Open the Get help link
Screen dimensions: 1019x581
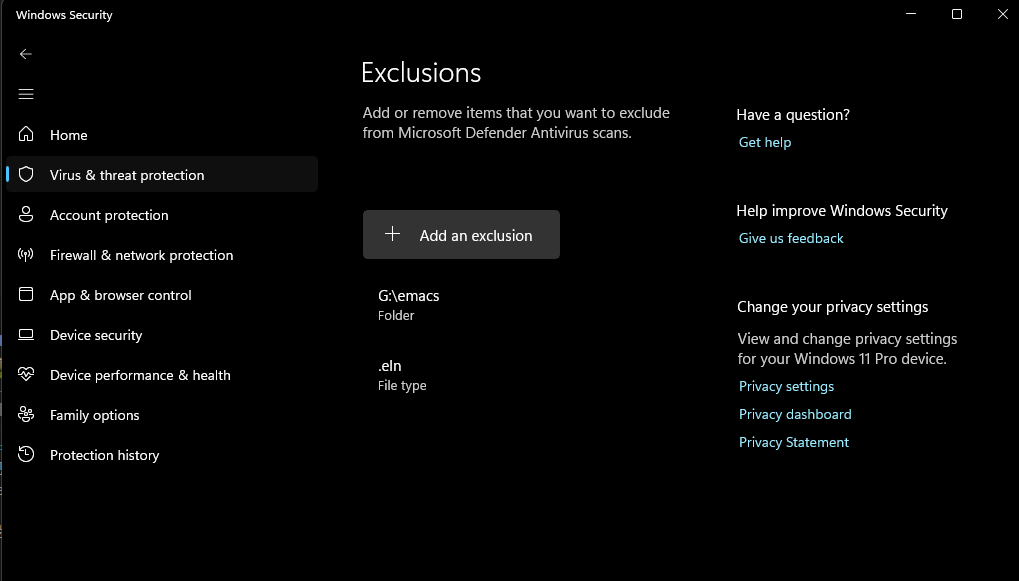[765, 142]
